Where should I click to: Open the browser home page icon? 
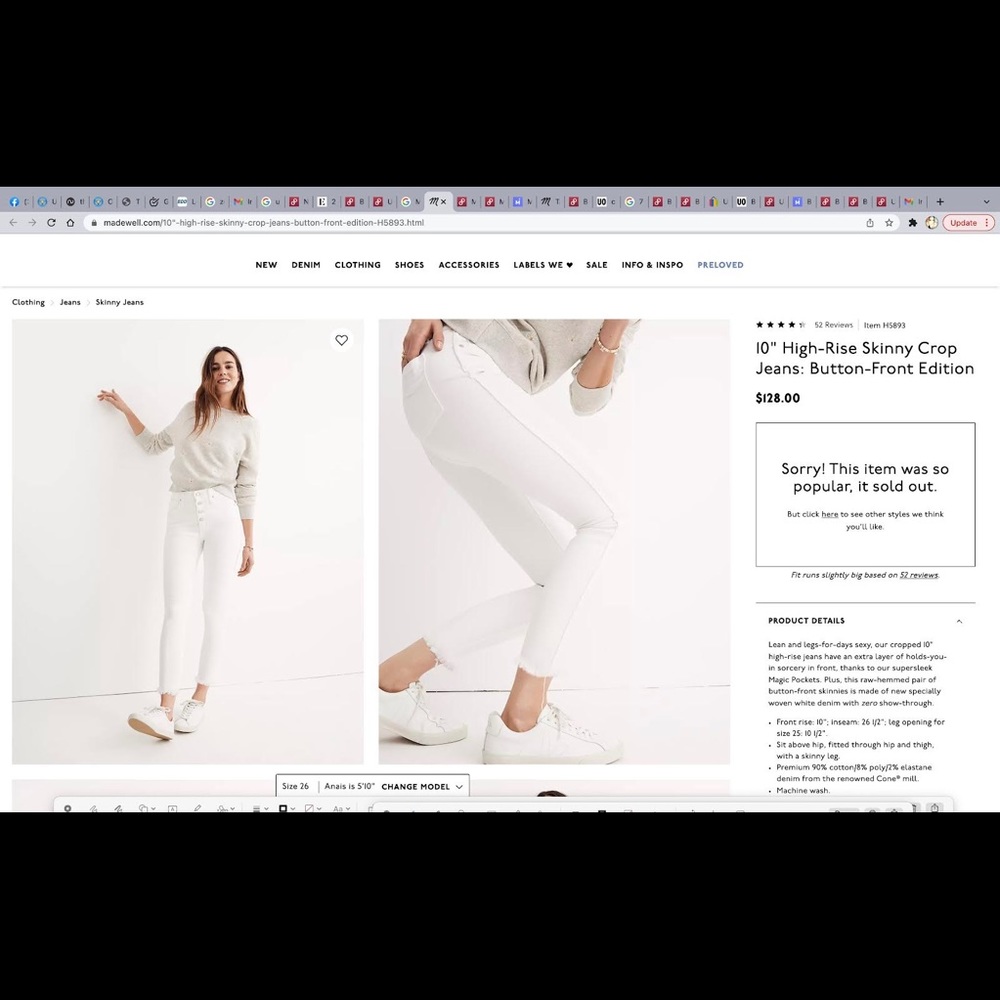pyautogui.click(x=70, y=223)
